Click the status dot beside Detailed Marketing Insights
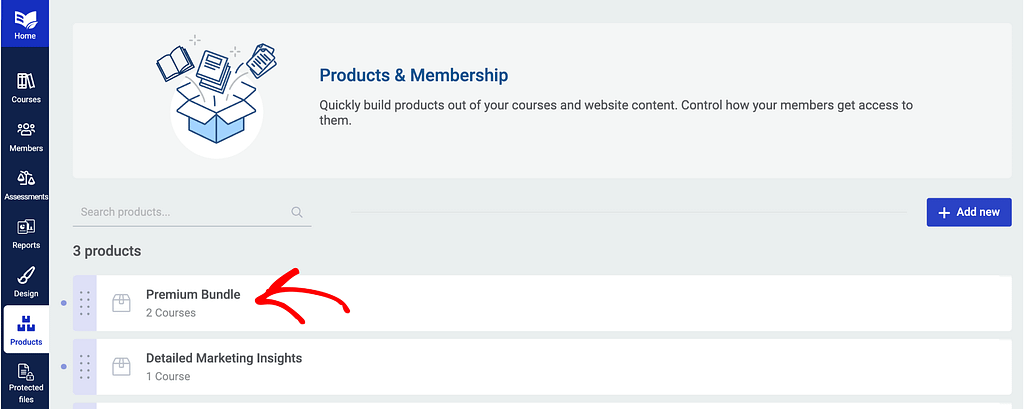Viewport: 1024px width, 409px height. pyautogui.click(x=63, y=367)
